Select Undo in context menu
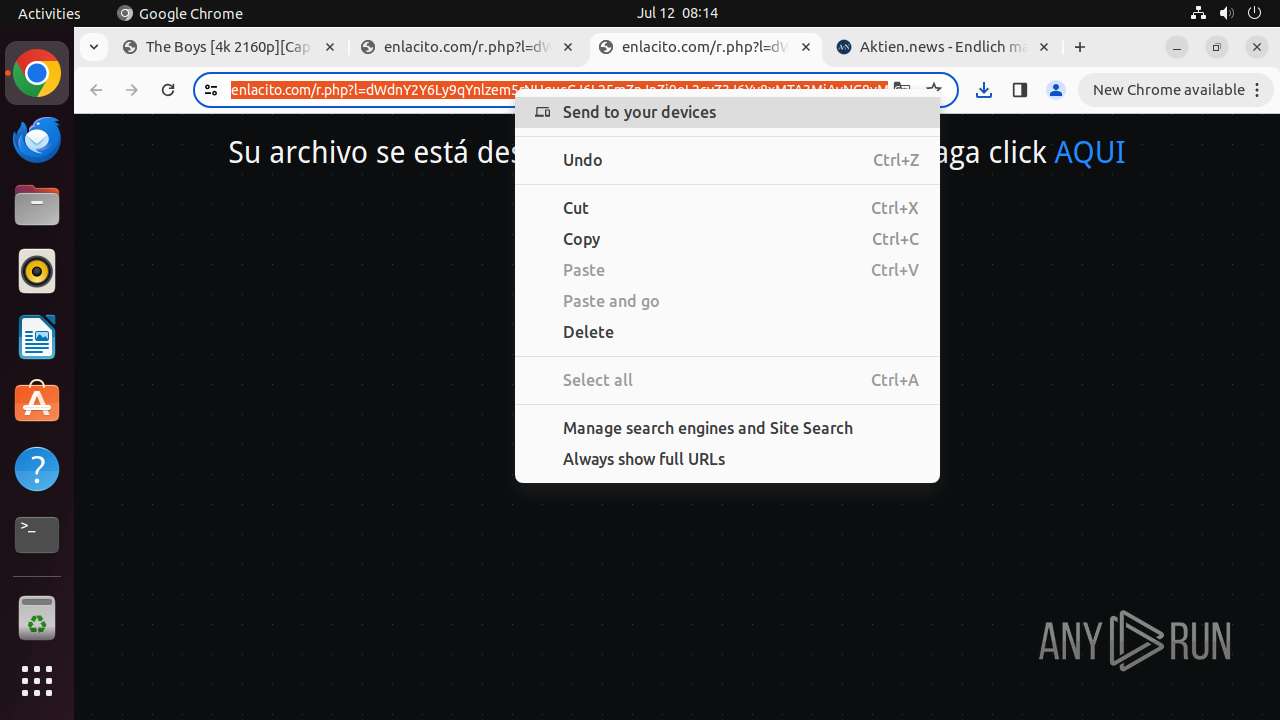Image resolution: width=1280 pixels, height=720 pixels. point(727,160)
